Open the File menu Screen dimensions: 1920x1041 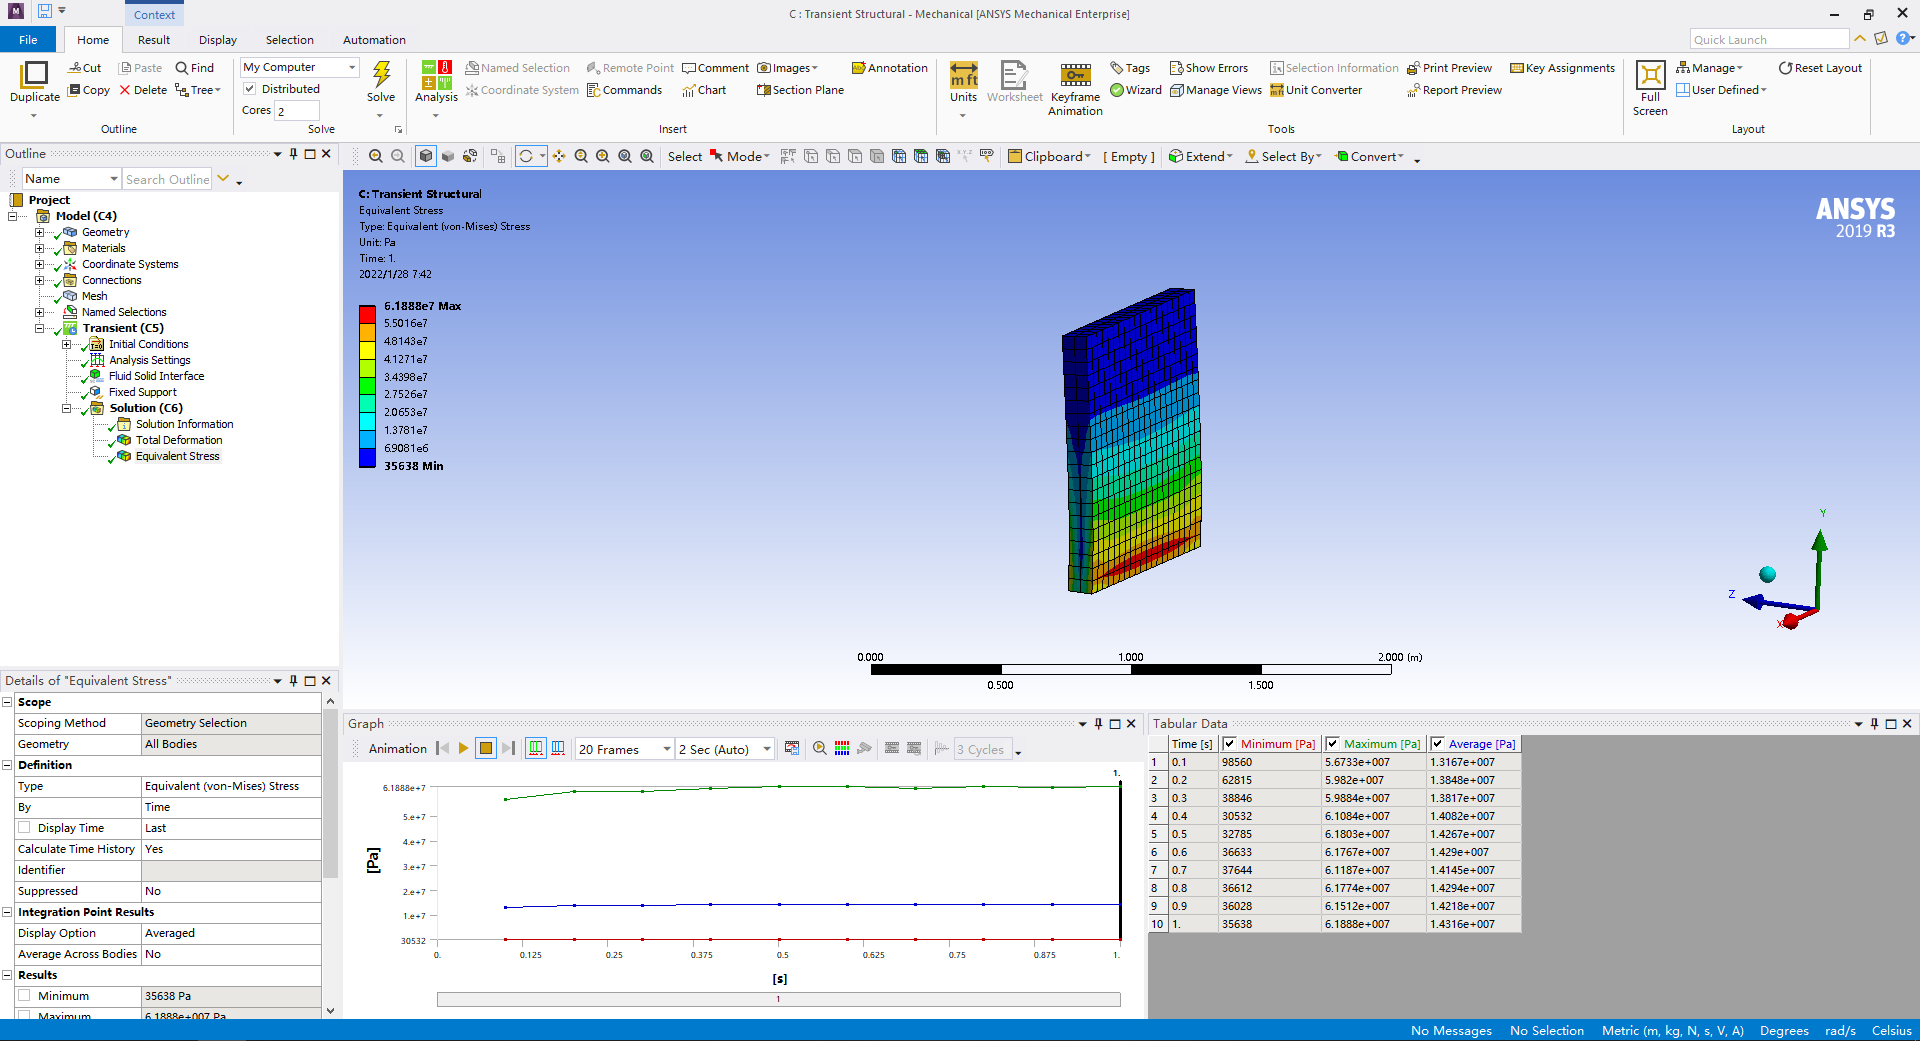coord(28,40)
